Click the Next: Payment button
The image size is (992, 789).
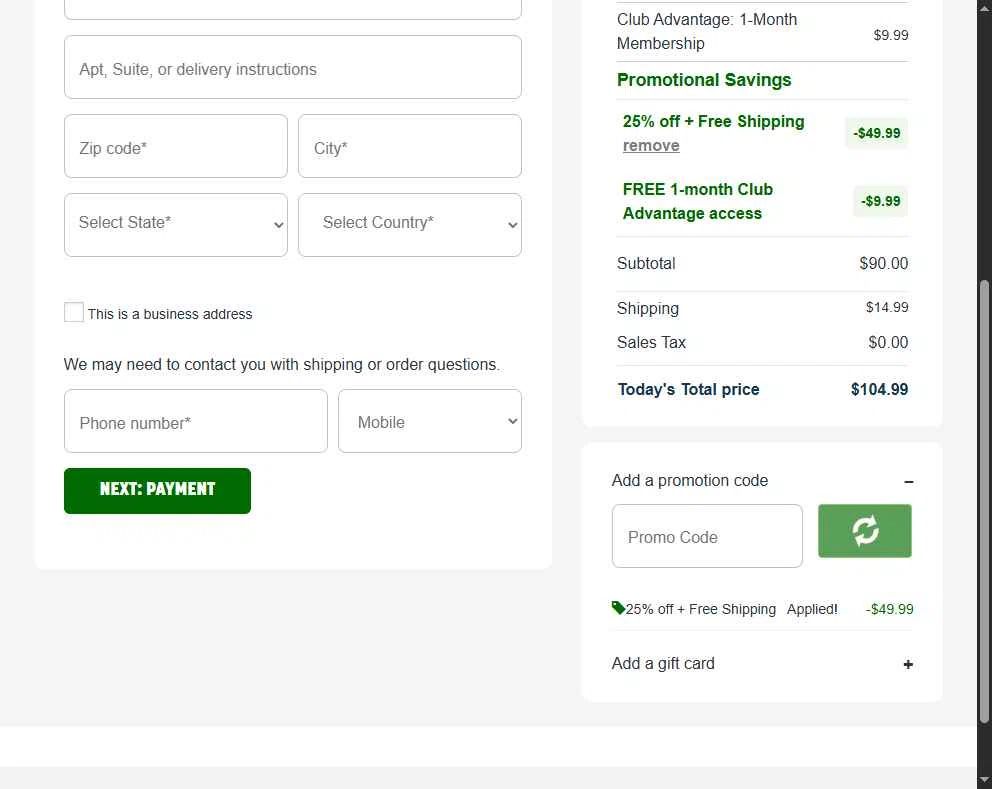click(157, 490)
